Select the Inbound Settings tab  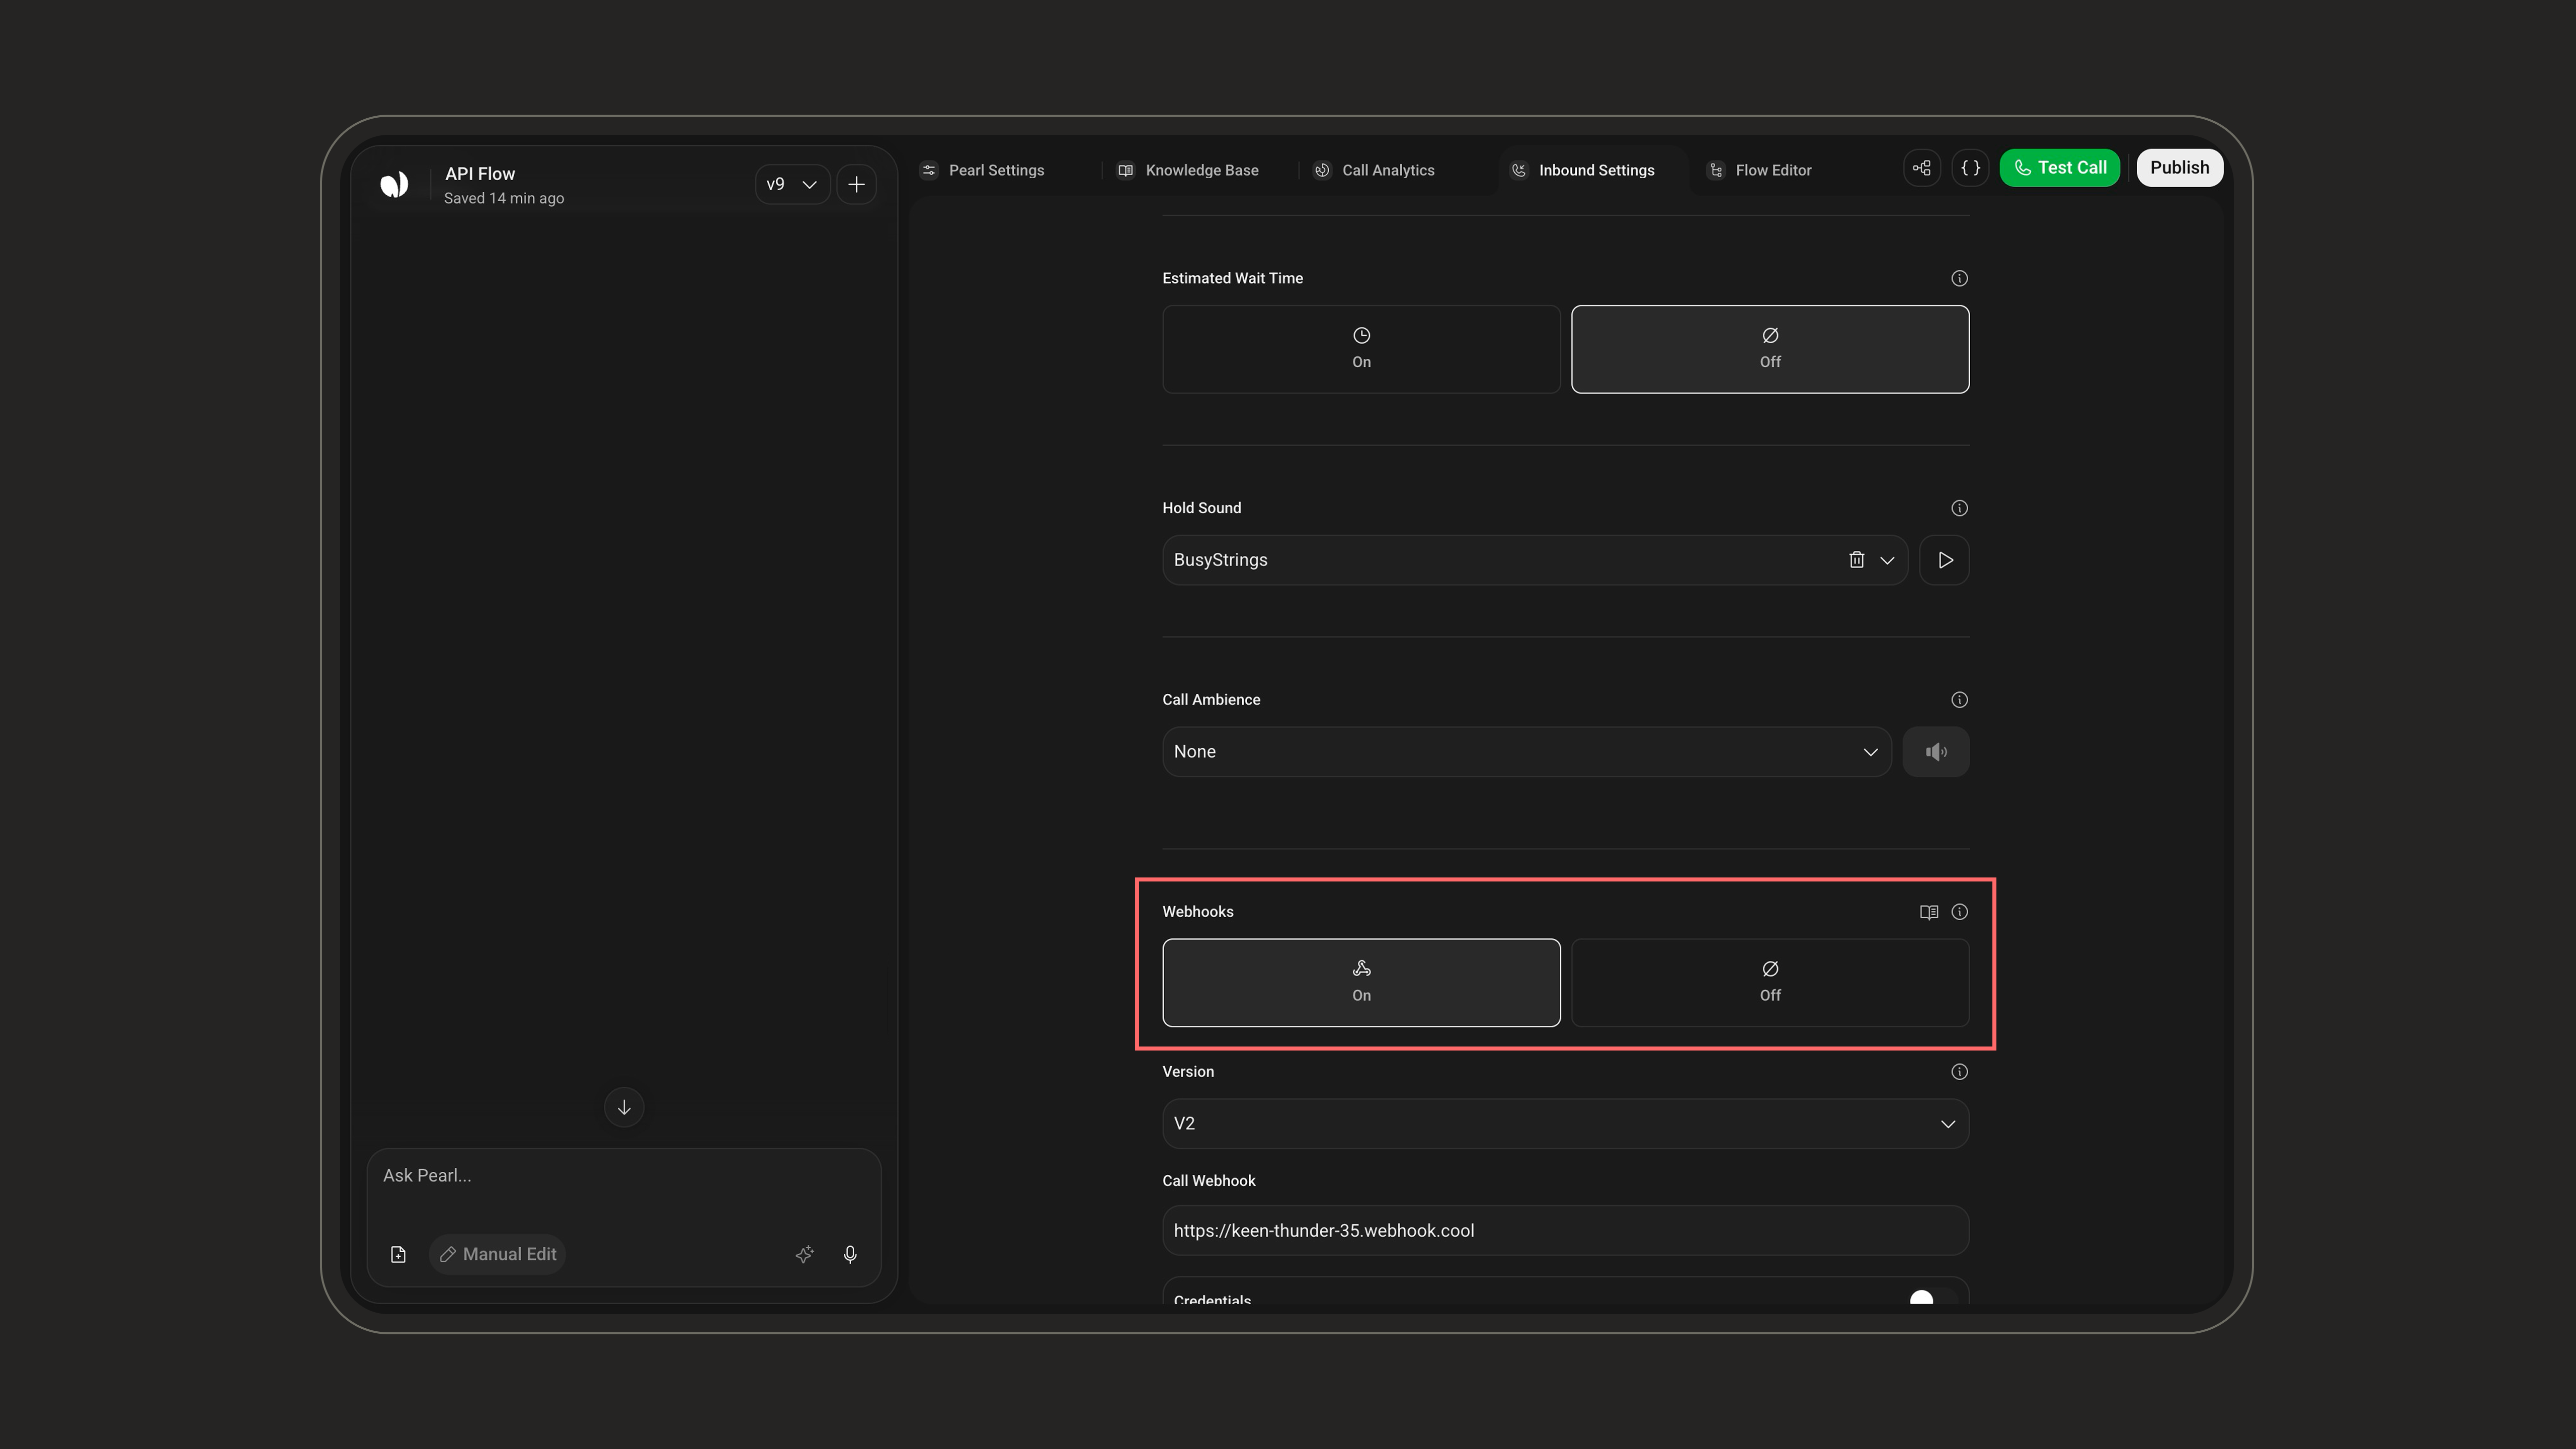click(1582, 170)
